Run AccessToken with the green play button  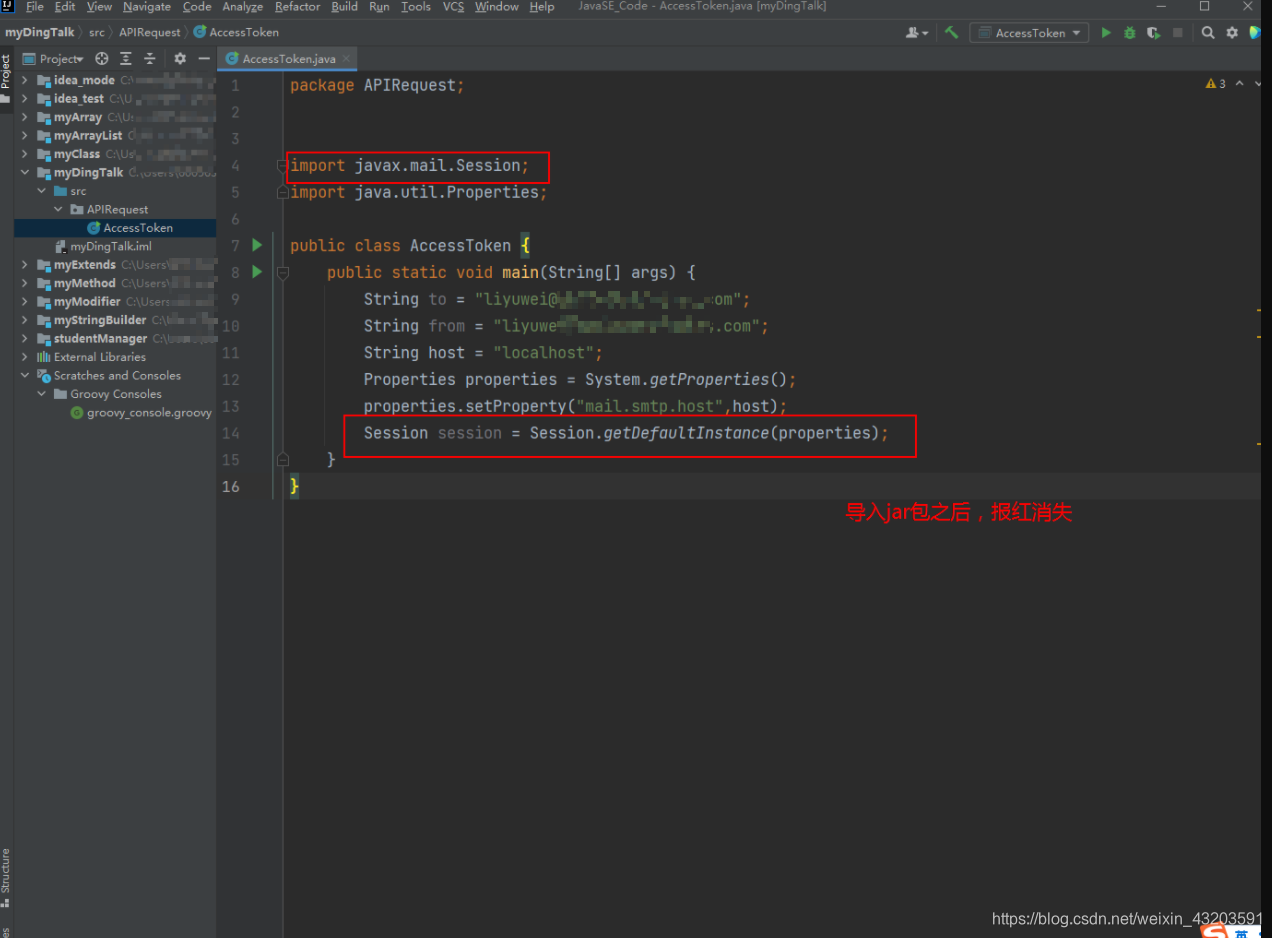point(1106,33)
